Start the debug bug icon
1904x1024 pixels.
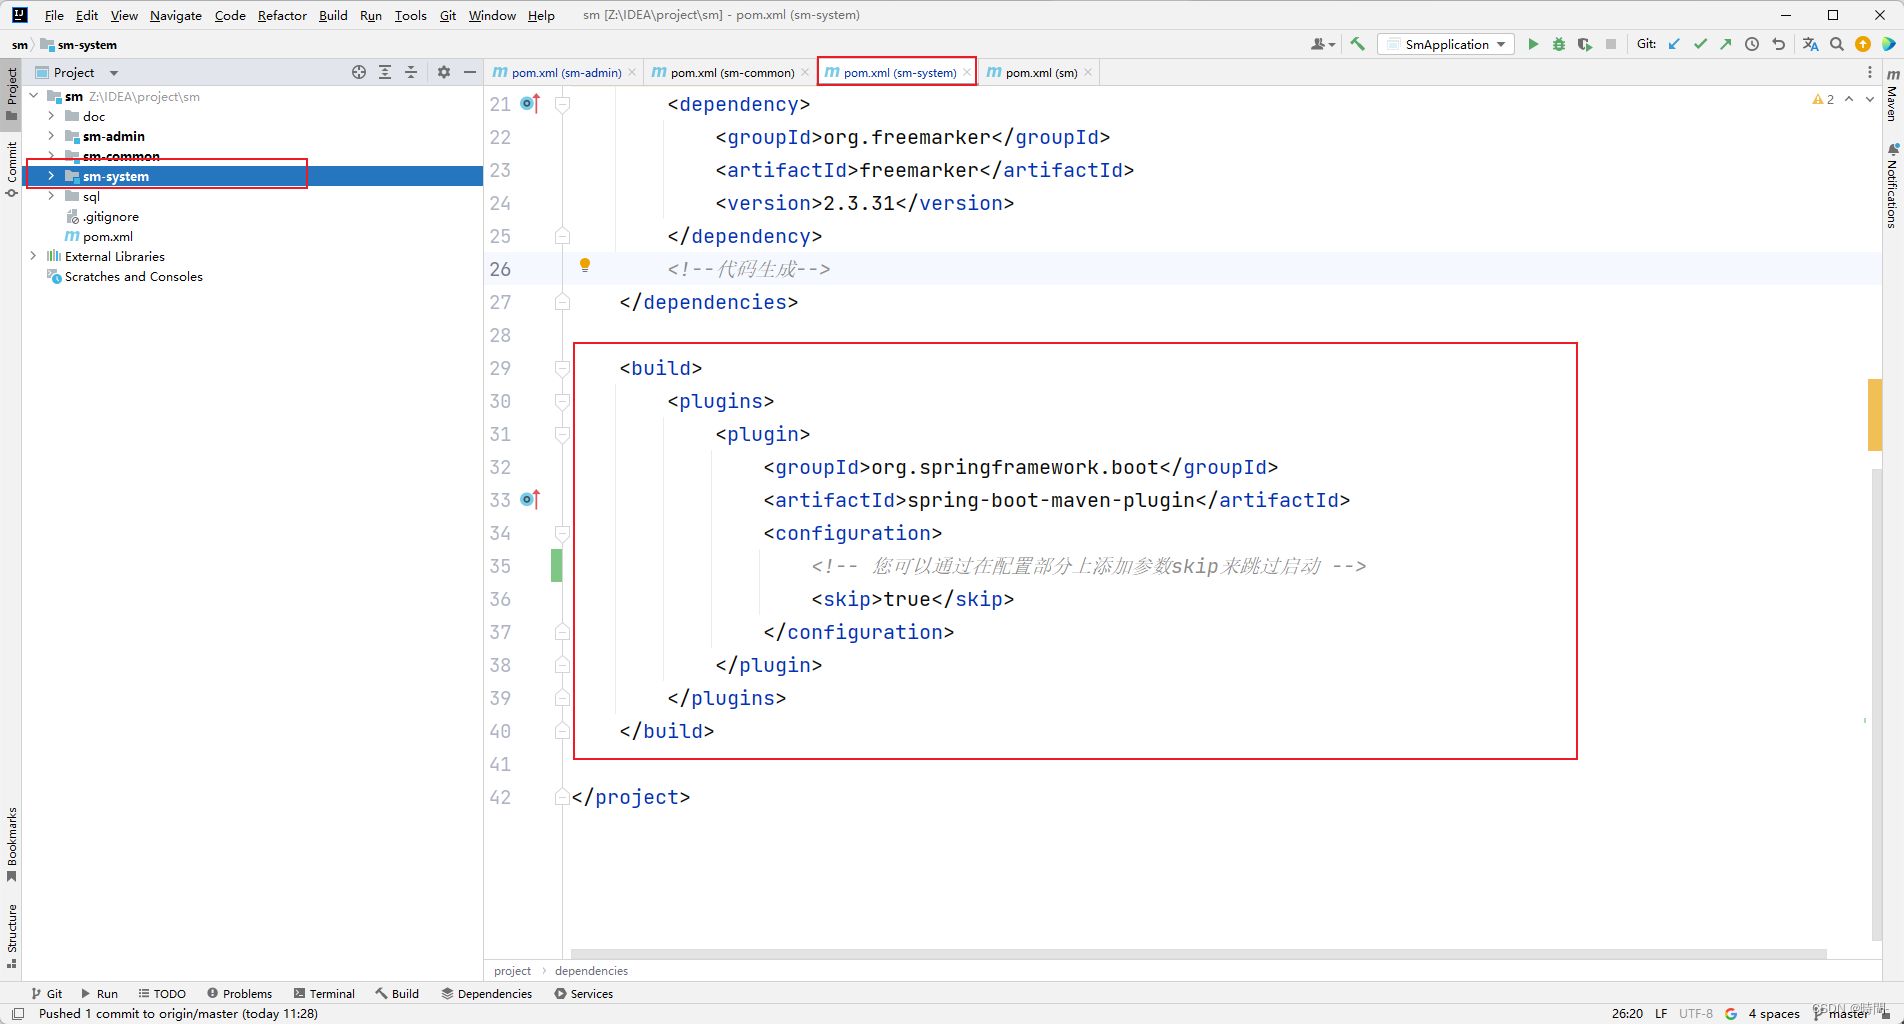[x=1558, y=44]
